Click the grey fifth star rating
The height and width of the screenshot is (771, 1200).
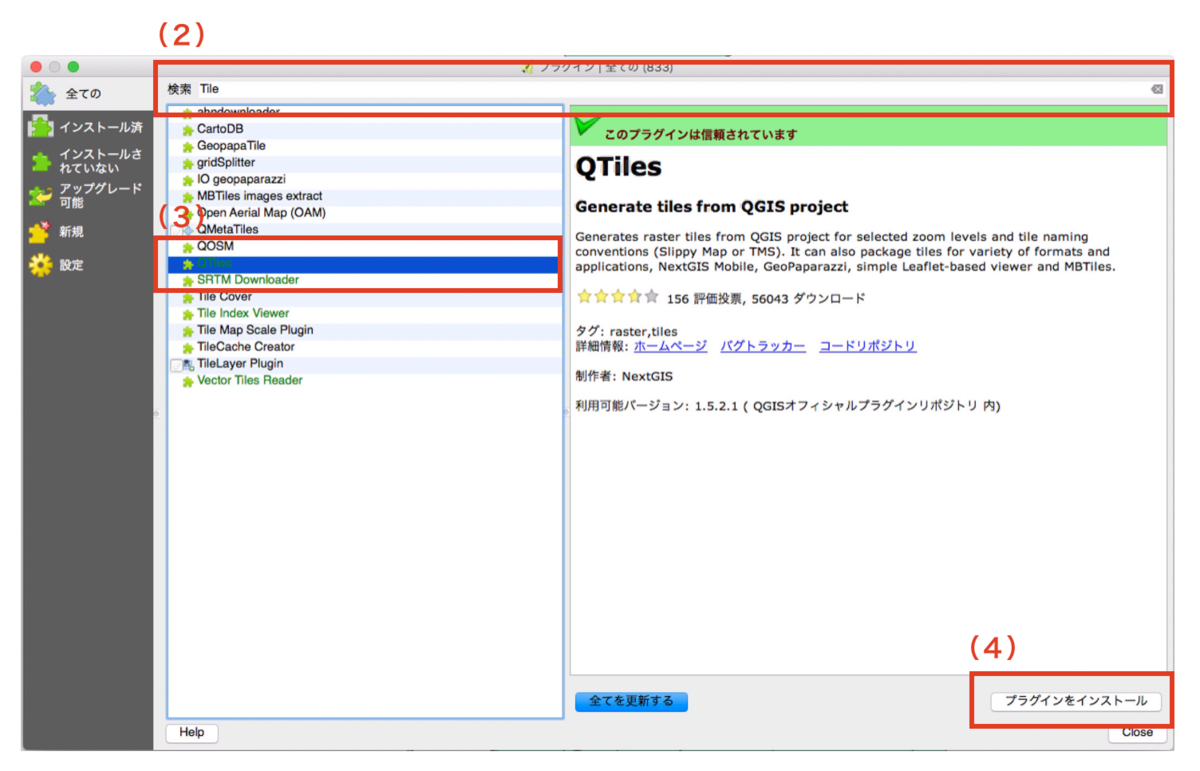click(652, 297)
